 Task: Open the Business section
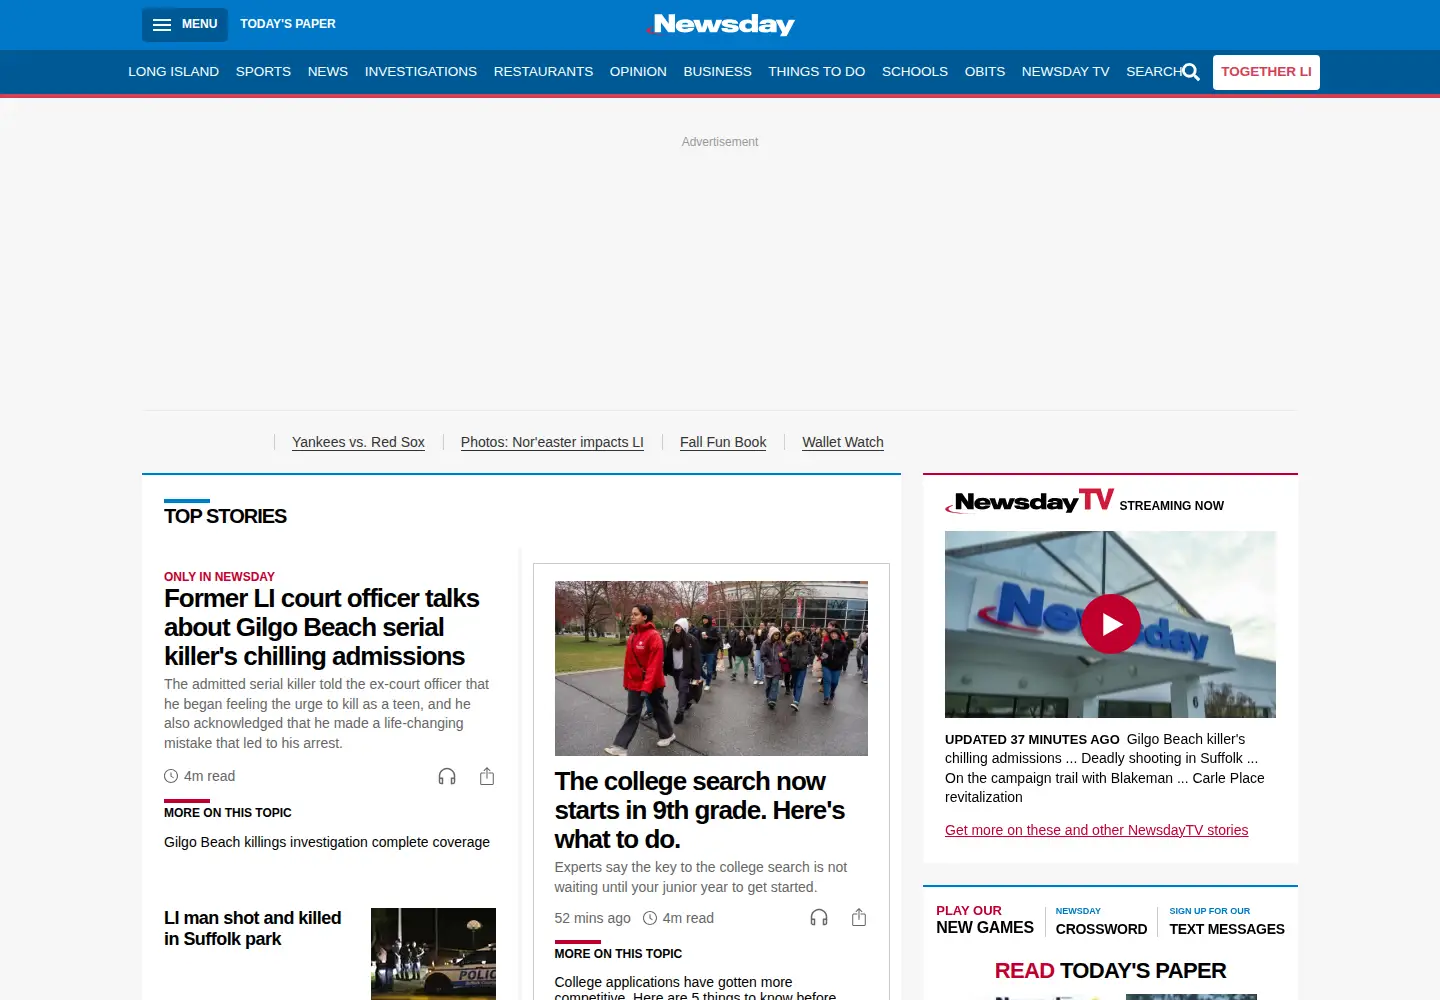click(x=717, y=72)
